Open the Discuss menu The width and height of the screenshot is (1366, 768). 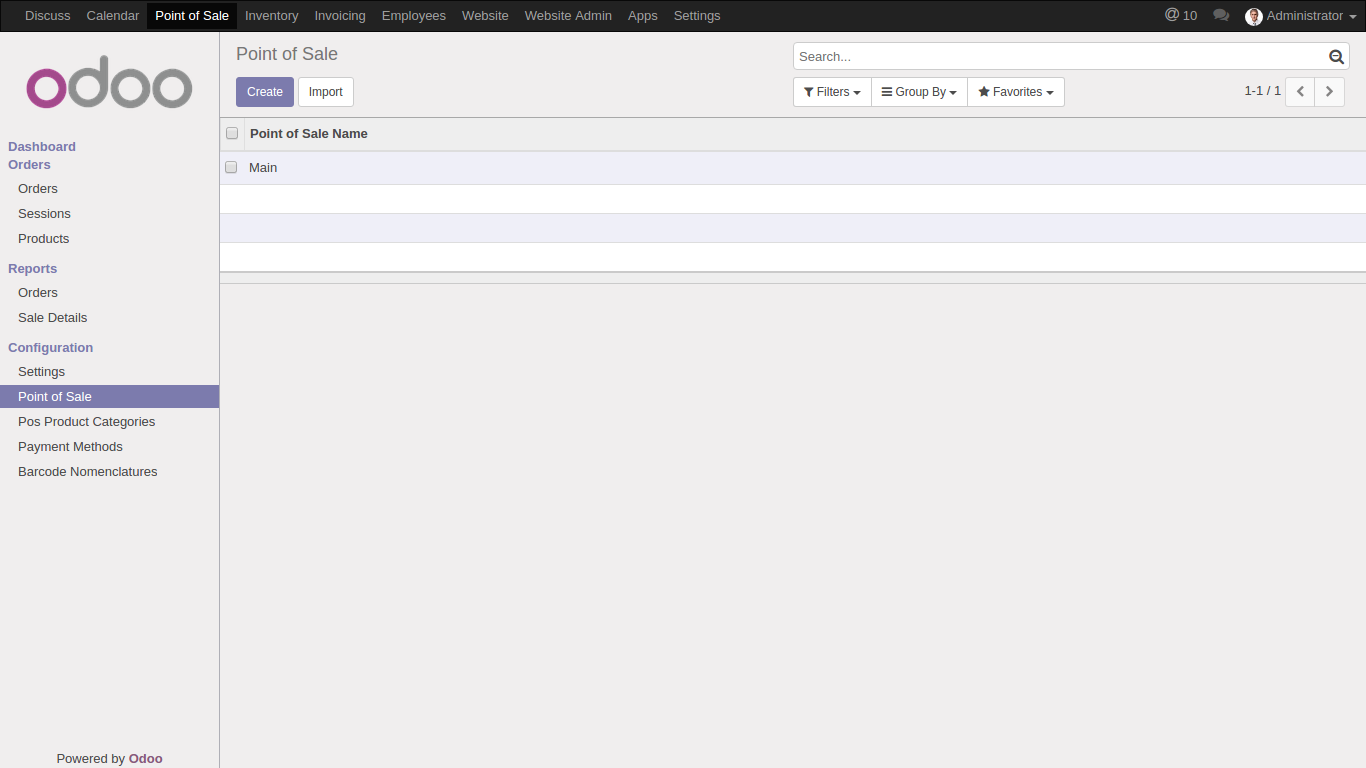(48, 16)
